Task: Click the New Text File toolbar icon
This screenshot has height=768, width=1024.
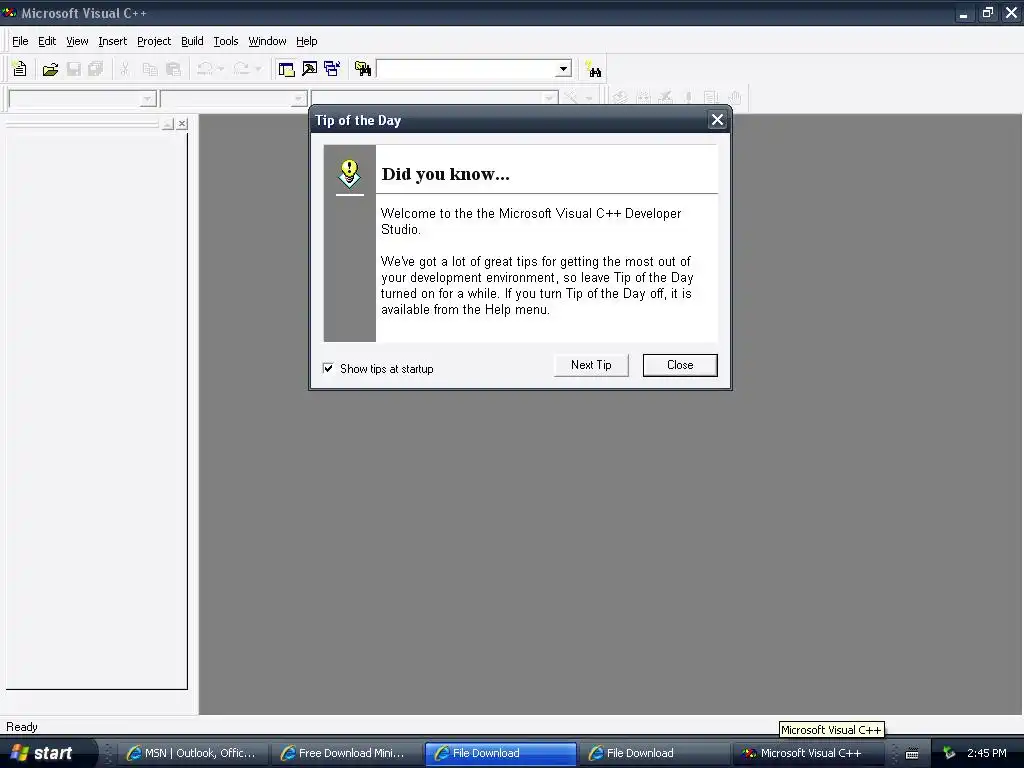Action: pos(20,69)
